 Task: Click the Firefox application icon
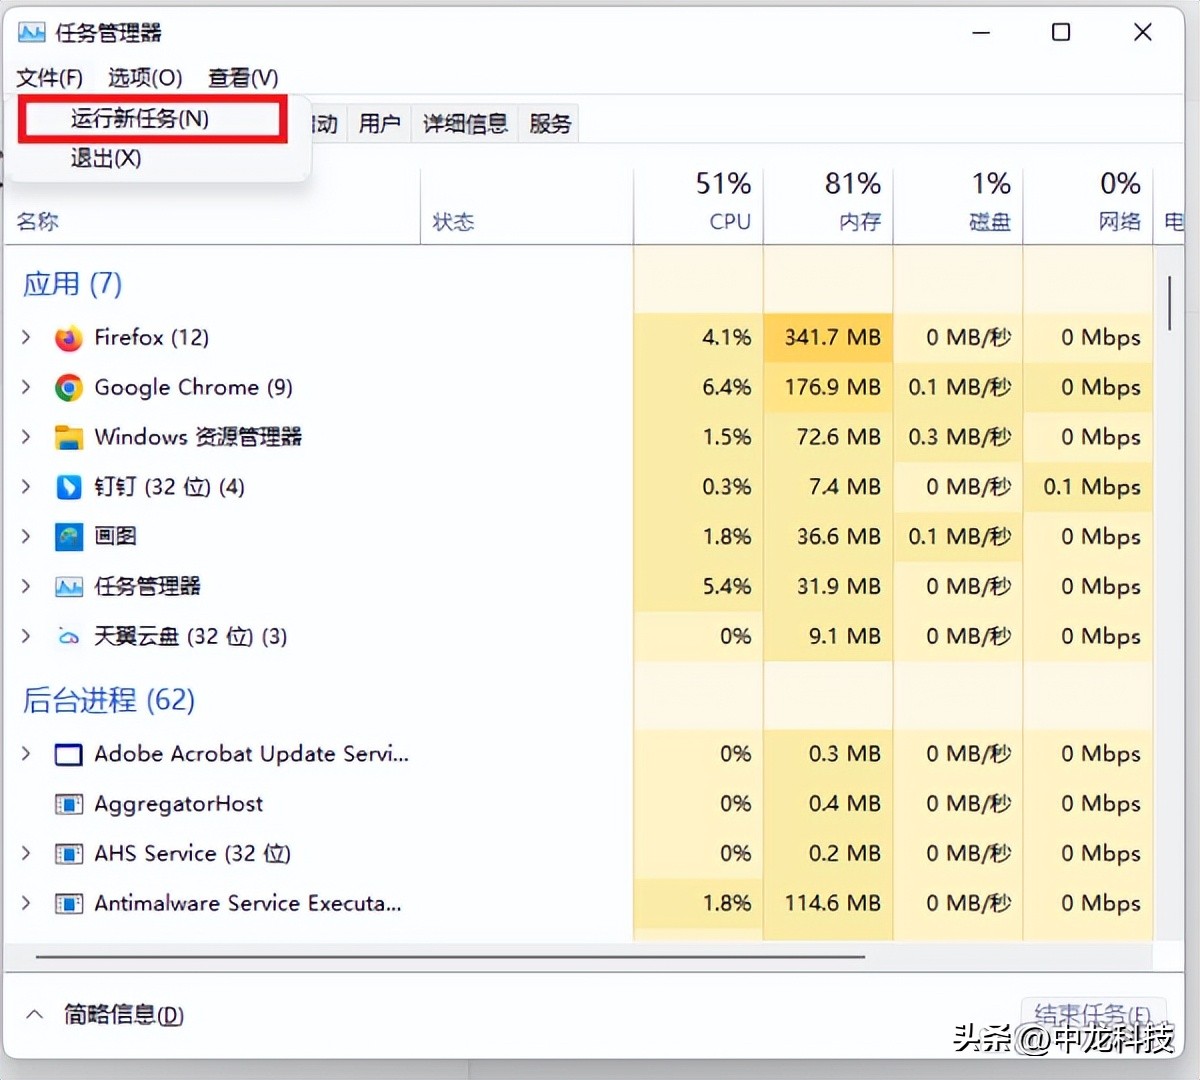(x=68, y=337)
